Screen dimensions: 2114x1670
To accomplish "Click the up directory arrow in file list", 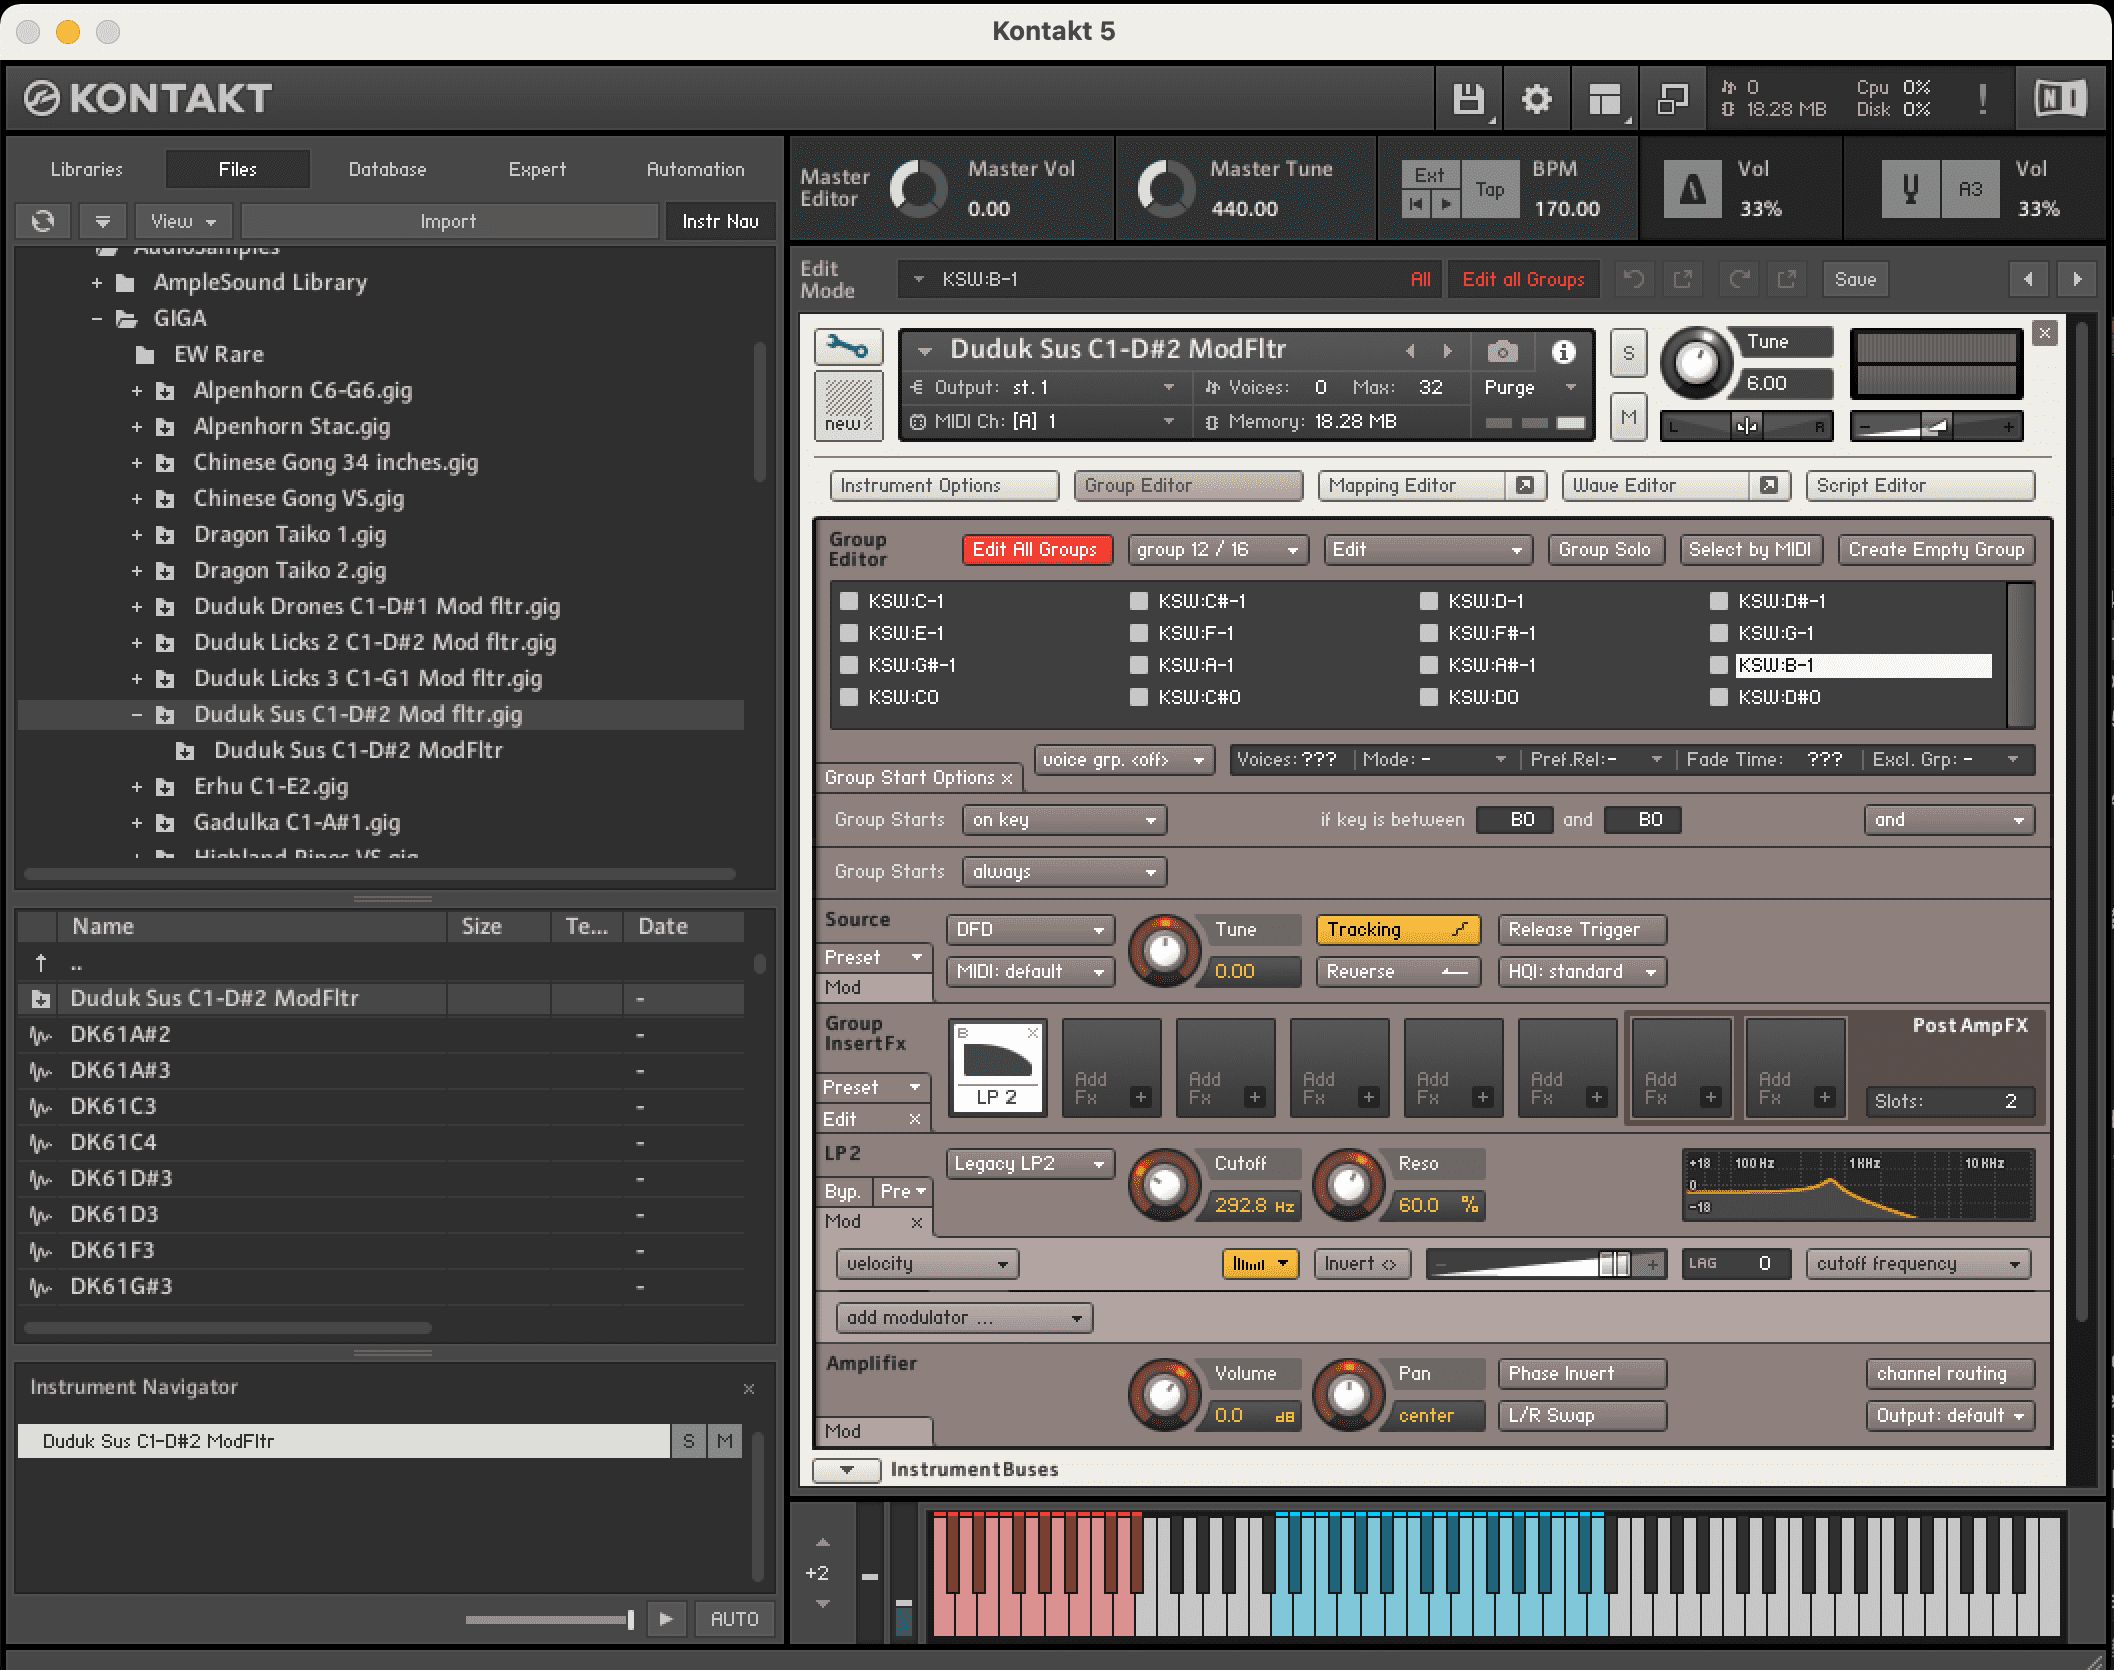I will pyautogui.click(x=41, y=963).
